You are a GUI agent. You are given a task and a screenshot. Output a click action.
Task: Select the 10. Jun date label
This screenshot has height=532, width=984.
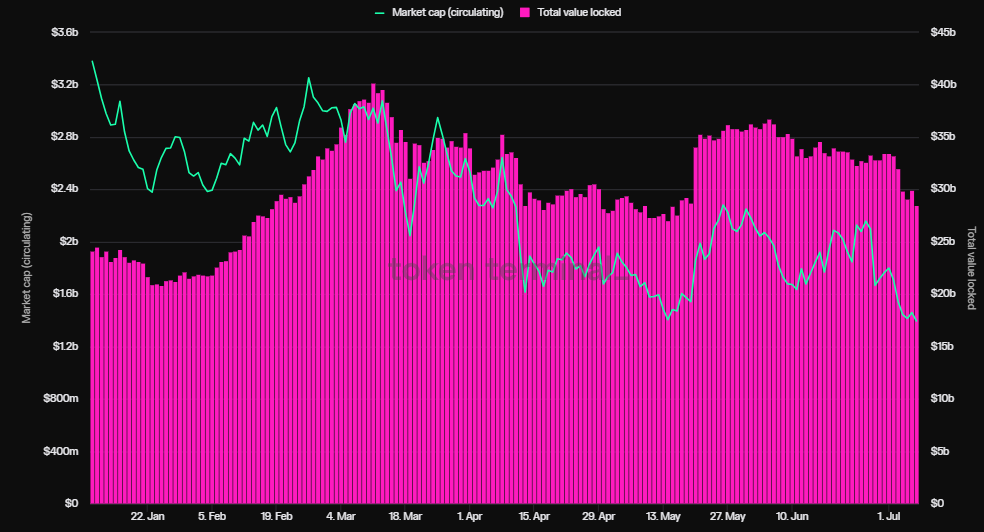pyautogui.click(x=792, y=516)
